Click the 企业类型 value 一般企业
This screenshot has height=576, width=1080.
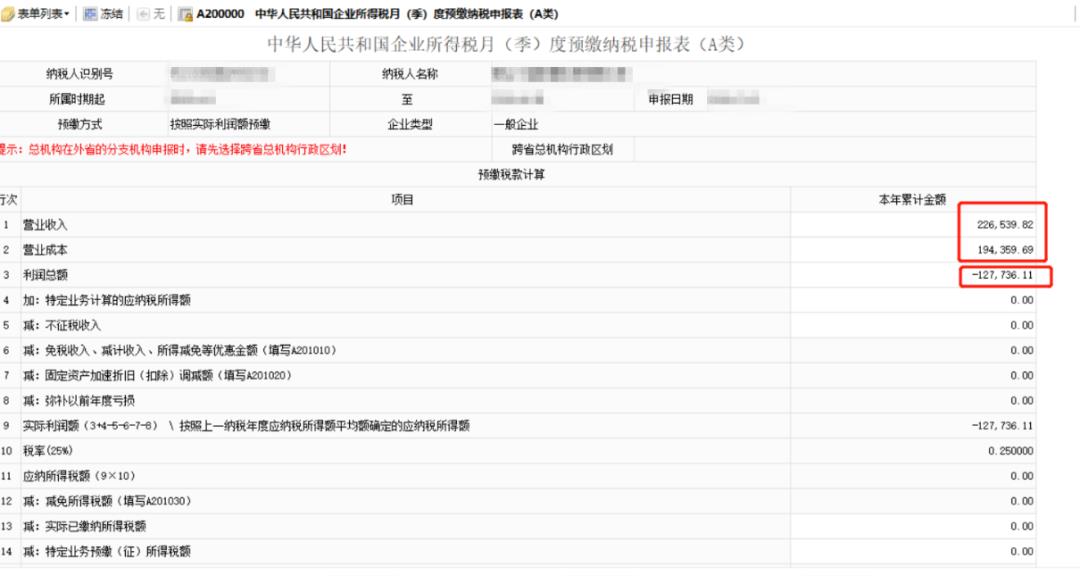[516, 125]
